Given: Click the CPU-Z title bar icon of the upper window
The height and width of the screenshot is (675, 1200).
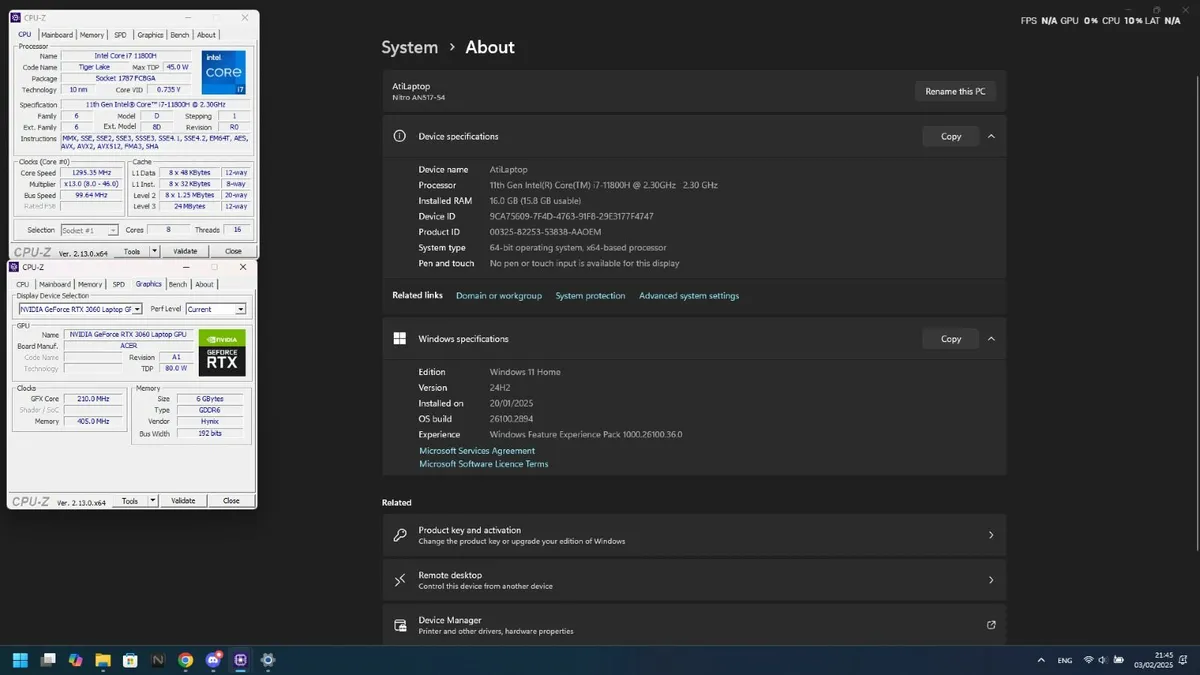Looking at the screenshot, I should 14,18.
